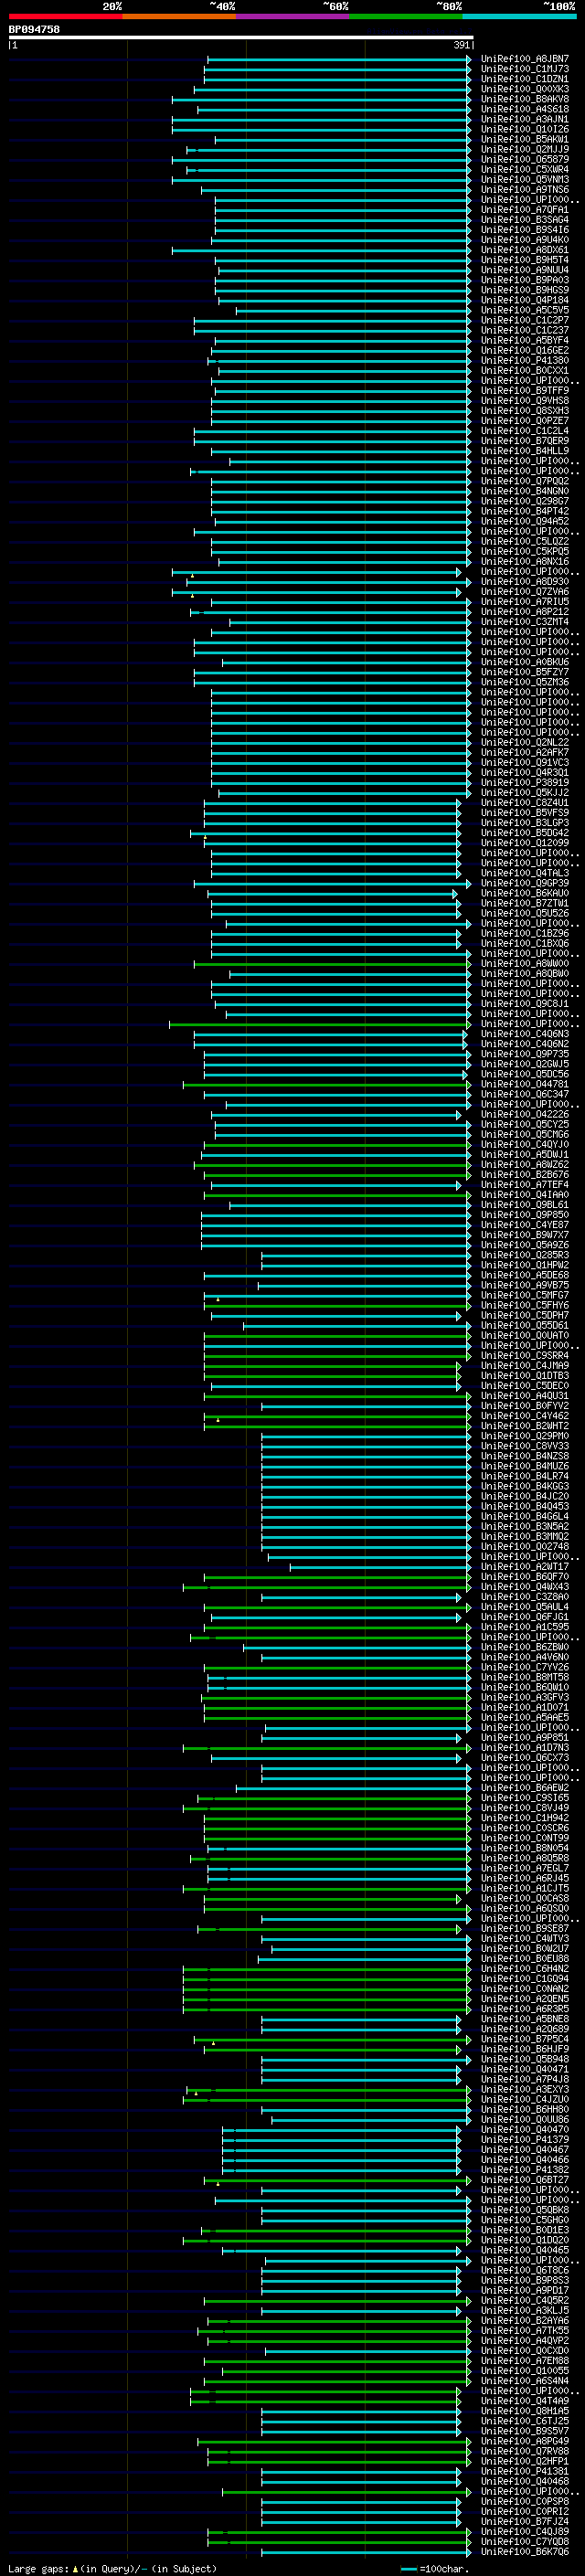Screen dimensions: 585x2576
Task: Click the white query sequence bar
Action: click(241, 38)
